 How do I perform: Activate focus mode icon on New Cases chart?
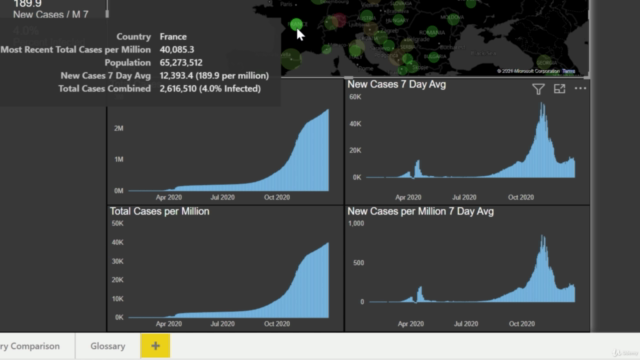coord(559,89)
